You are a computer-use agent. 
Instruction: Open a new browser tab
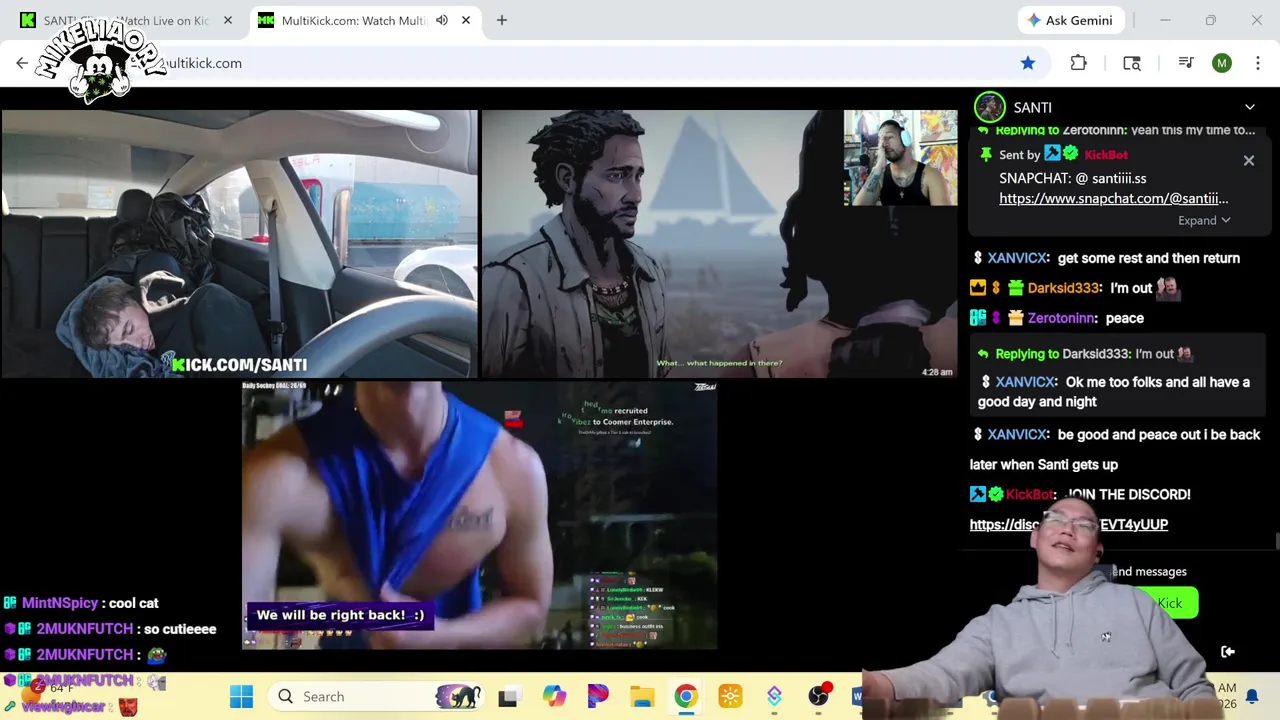pos(502,20)
